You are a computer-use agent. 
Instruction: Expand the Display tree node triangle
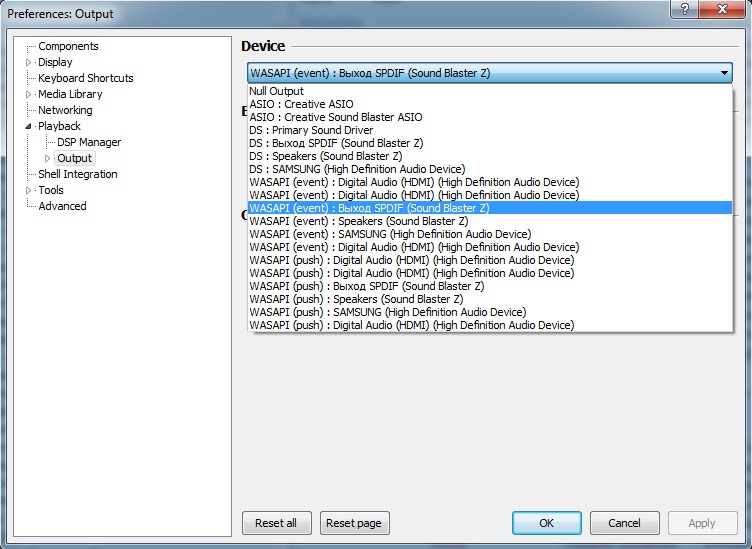[28, 62]
